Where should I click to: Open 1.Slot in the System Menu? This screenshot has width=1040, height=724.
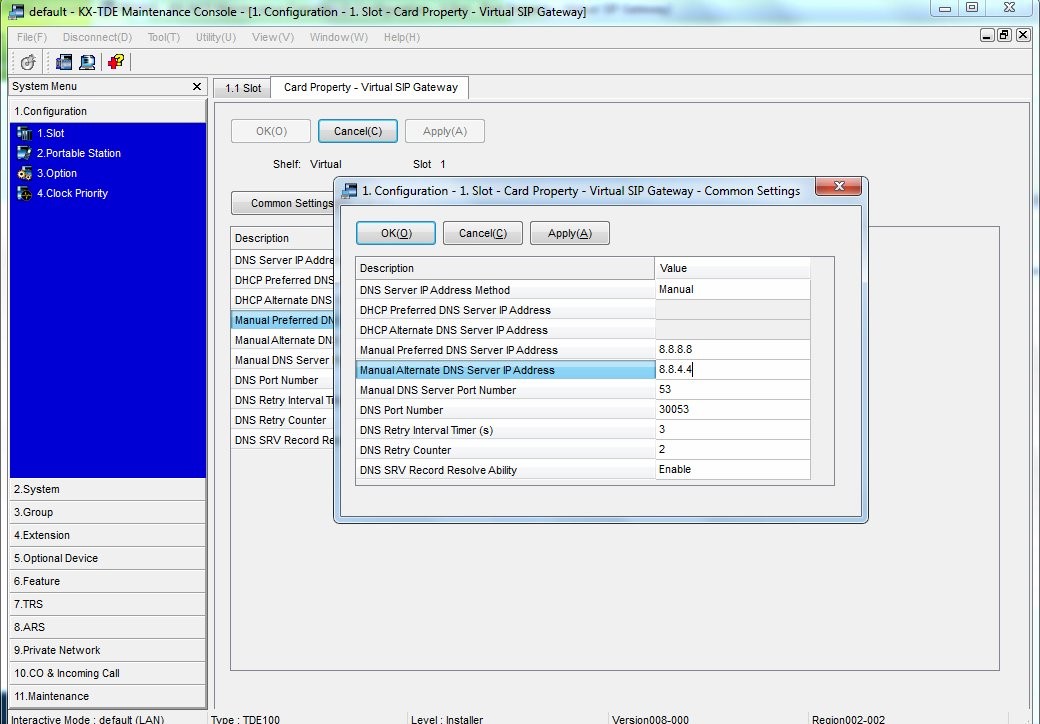(x=50, y=133)
